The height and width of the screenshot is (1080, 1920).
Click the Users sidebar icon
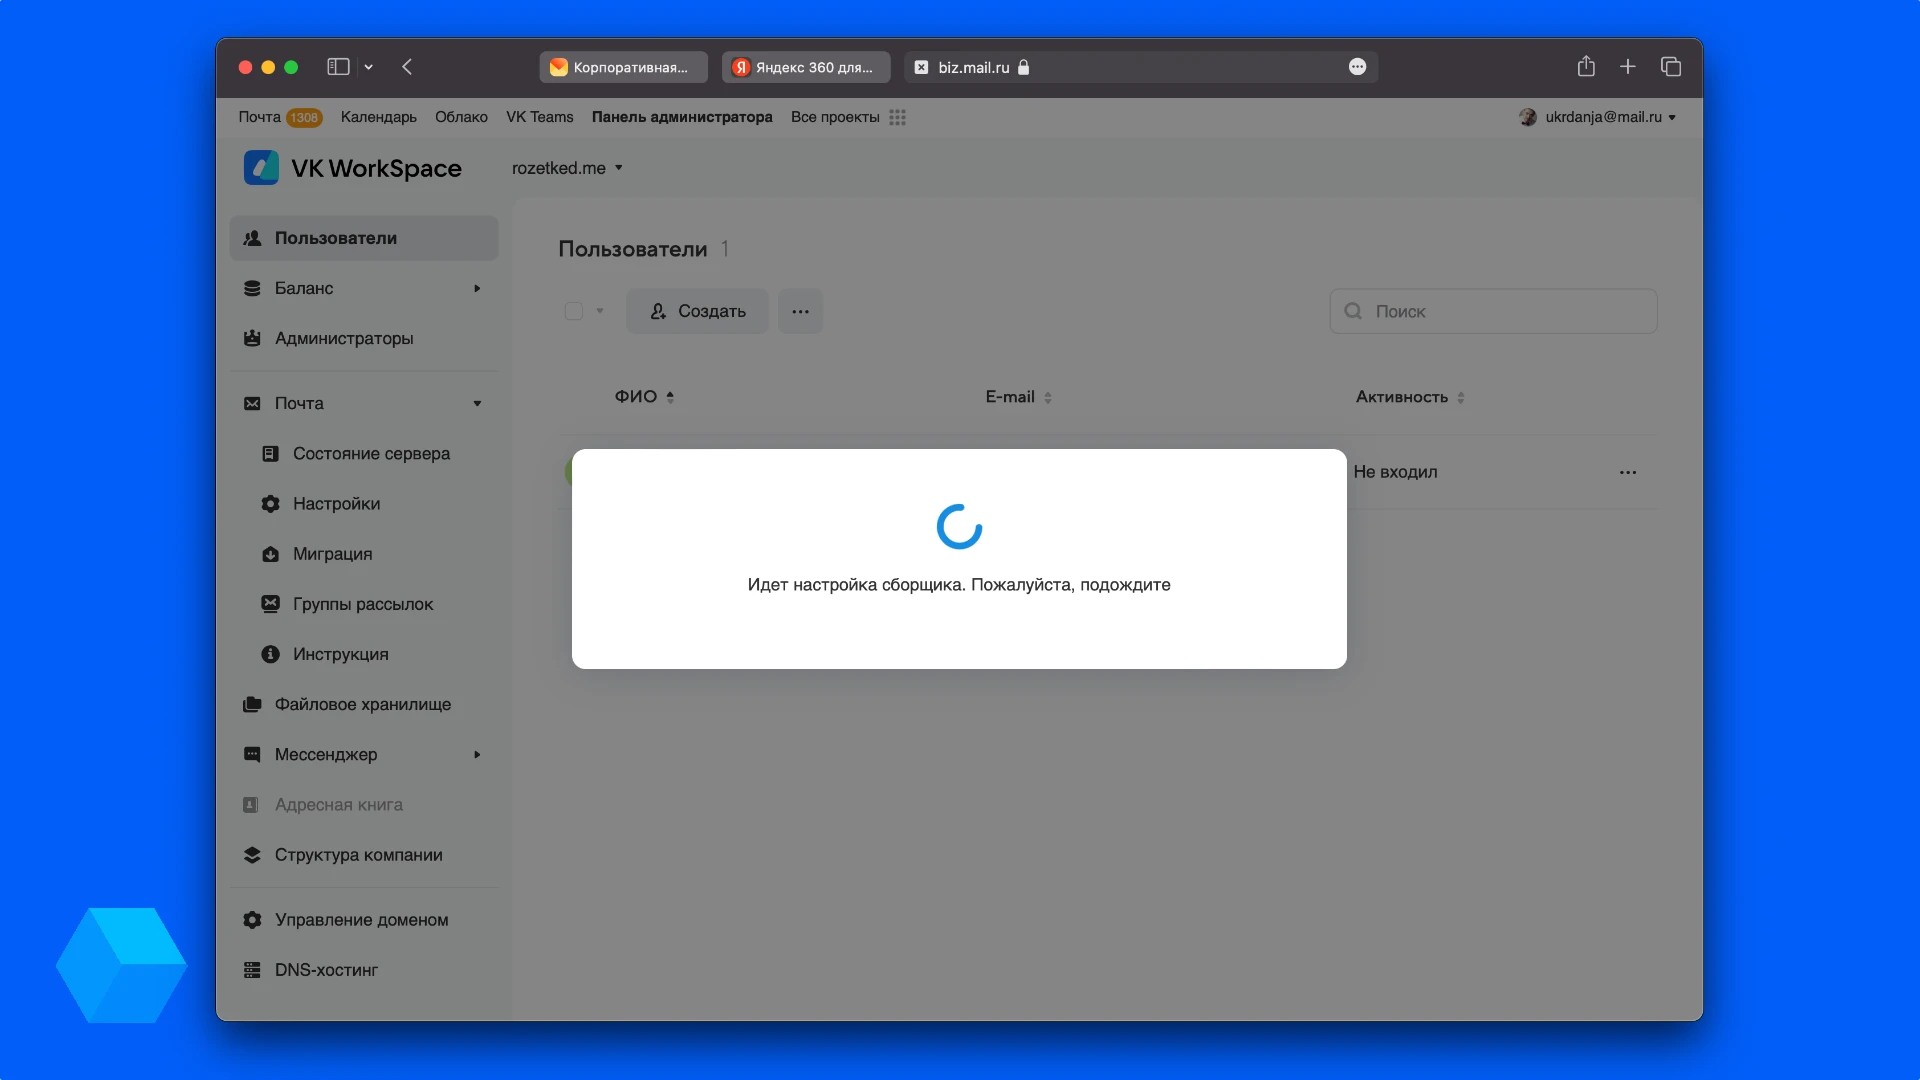[252, 238]
